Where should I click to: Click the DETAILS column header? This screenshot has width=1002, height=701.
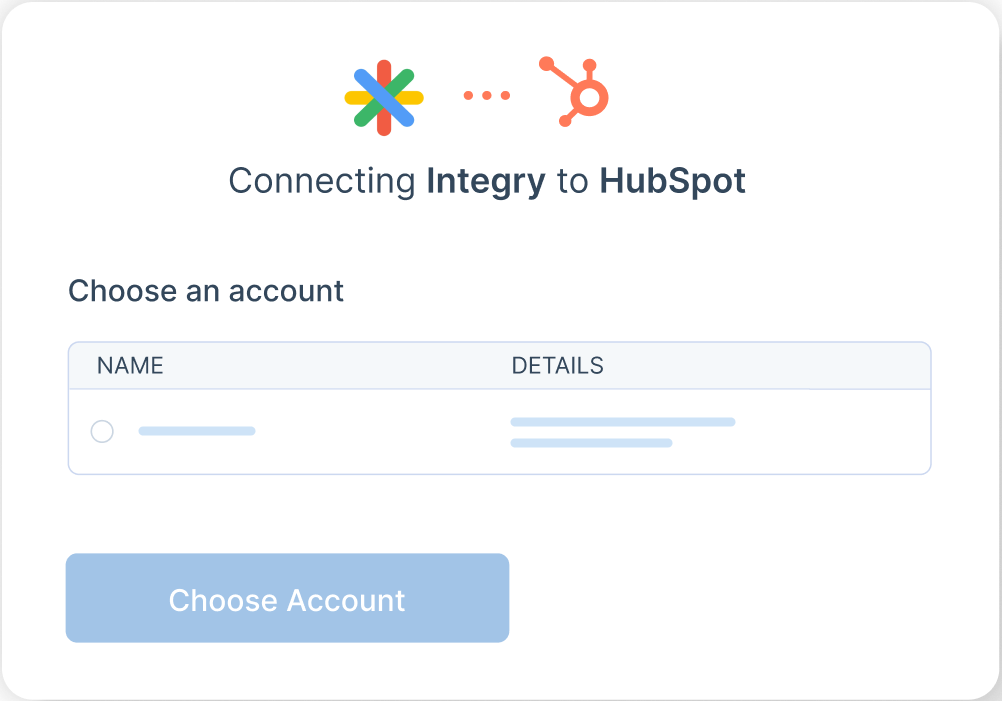(558, 366)
